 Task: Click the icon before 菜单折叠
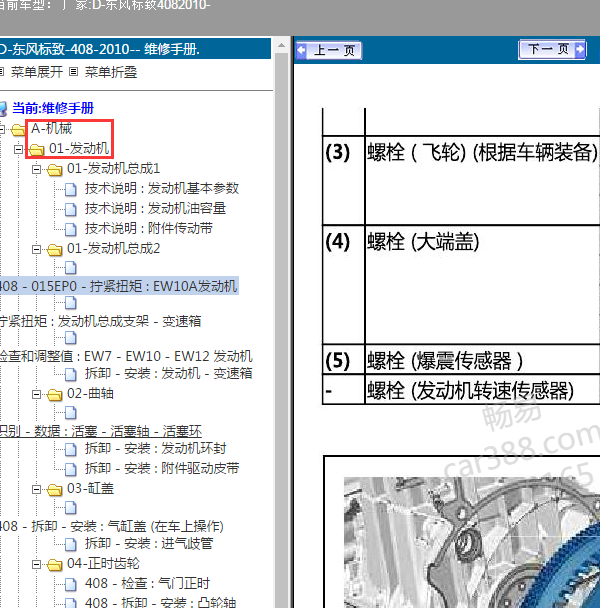[73, 71]
